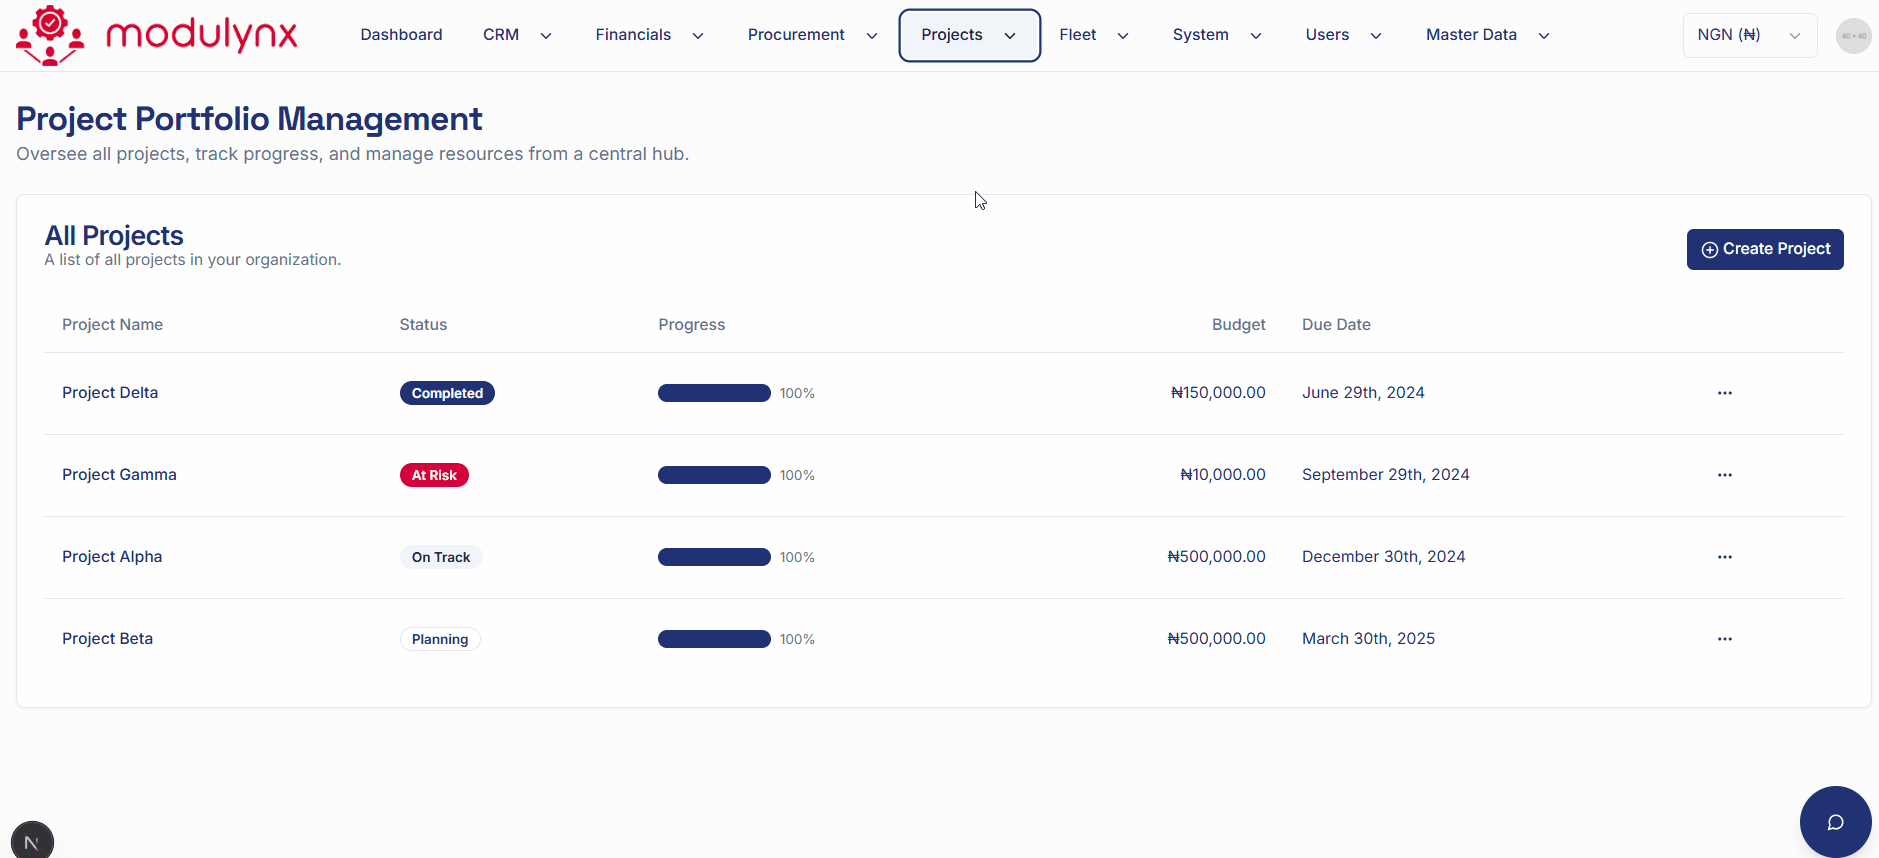
Task: Go to the Dashboard menu item
Action: [401, 35]
